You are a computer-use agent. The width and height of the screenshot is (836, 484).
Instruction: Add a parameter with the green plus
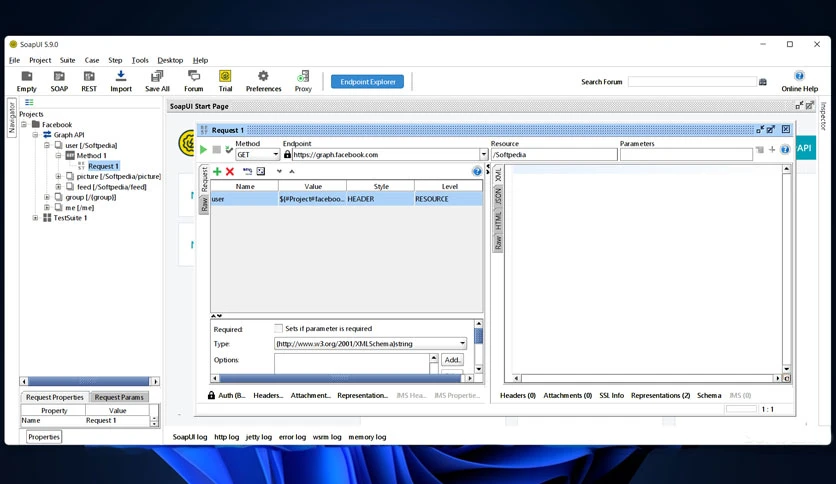[x=217, y=171]
